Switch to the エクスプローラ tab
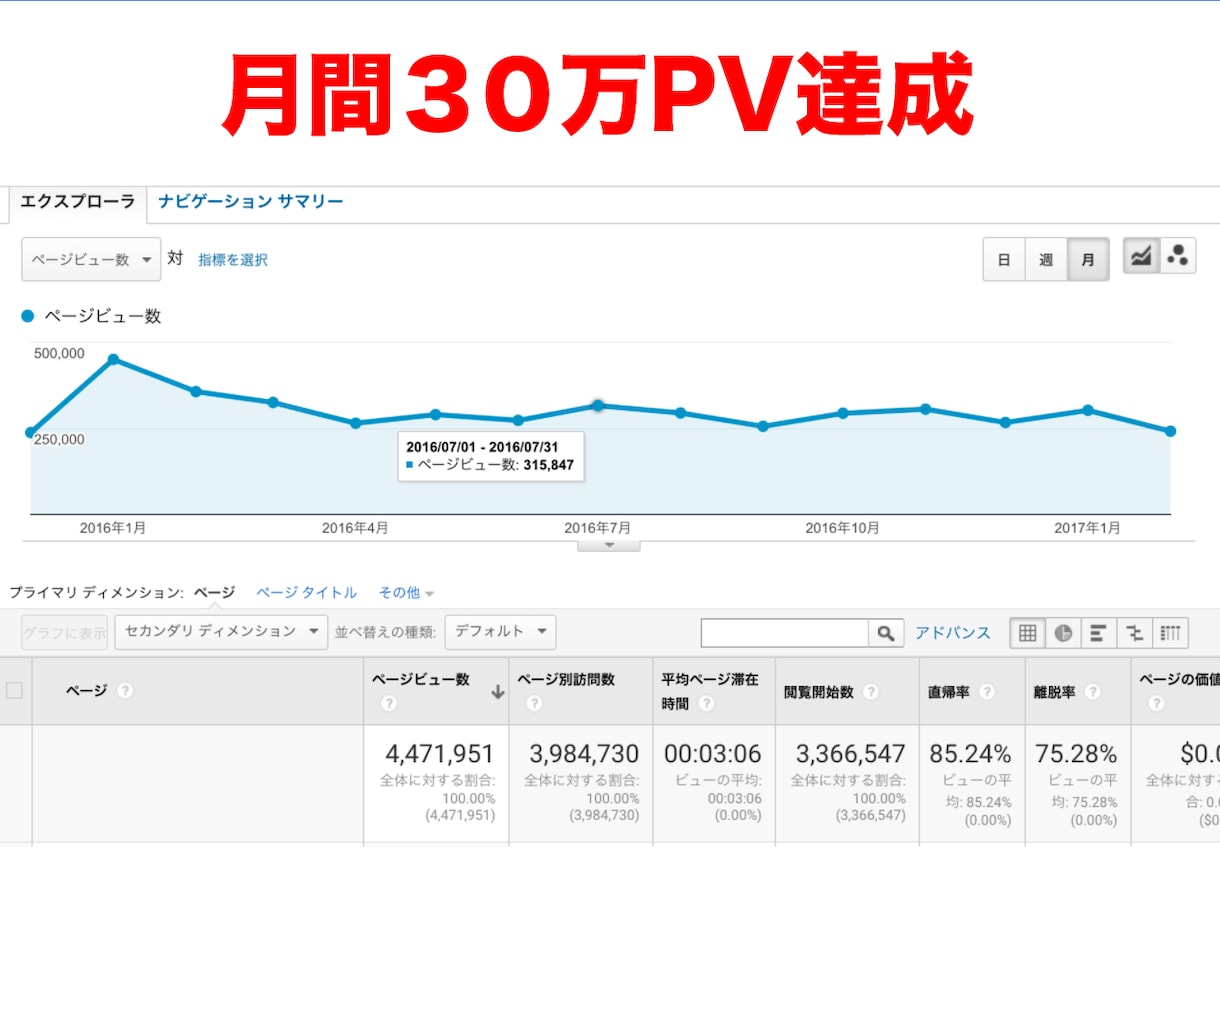 coord(78,202)
